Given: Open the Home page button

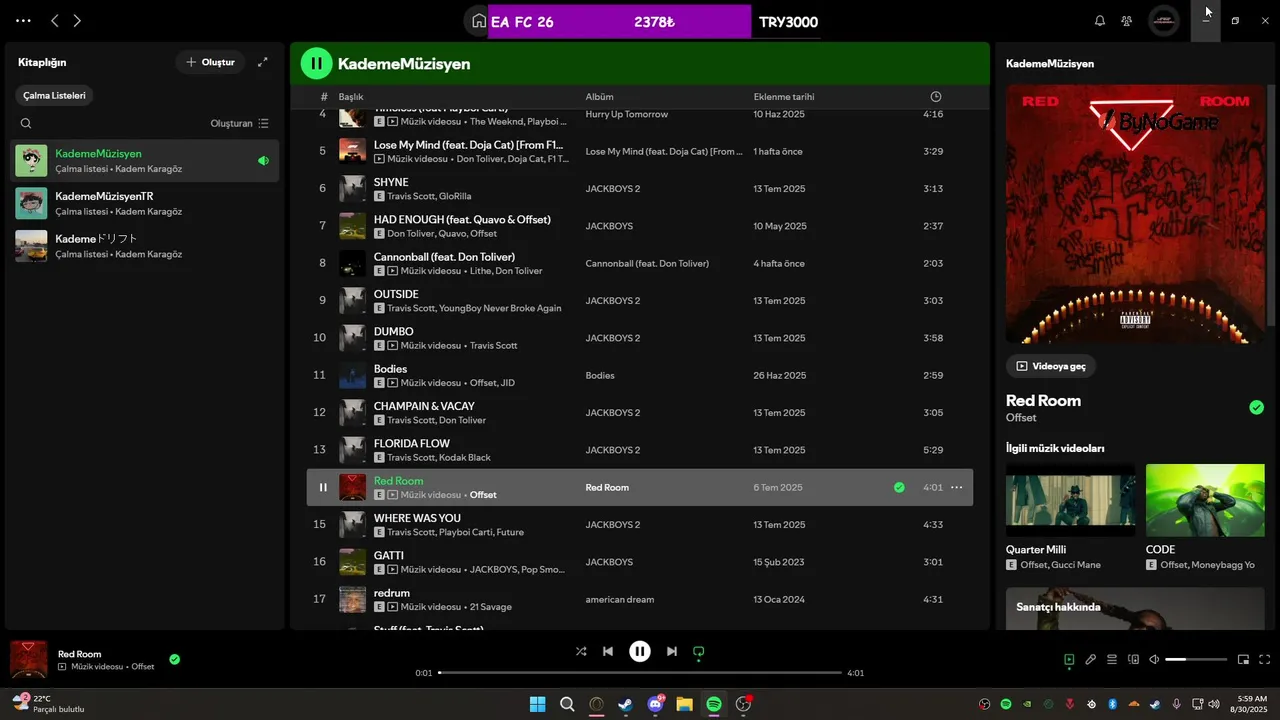Looking at the screenshot, I should click(x=479, y=21).
